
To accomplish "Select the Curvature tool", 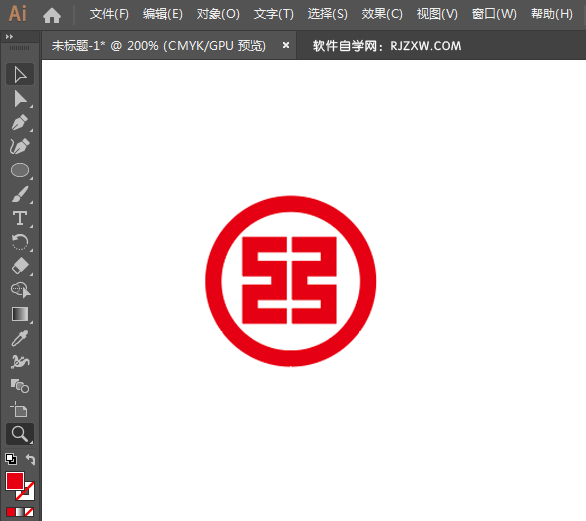I will (x=20, y=147).
